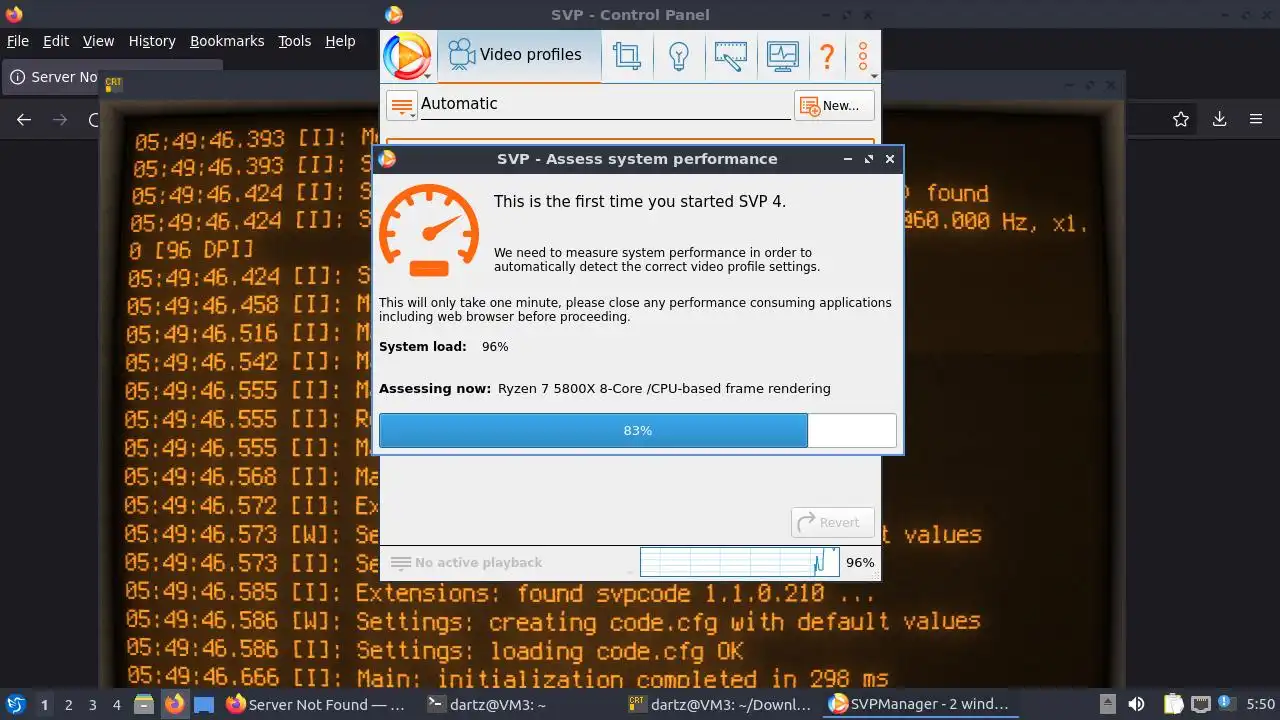The height and width of the screenshot is (720, 1280).
Task: Click the SVP Control Panel title bar icon
Action: (394, 14)
